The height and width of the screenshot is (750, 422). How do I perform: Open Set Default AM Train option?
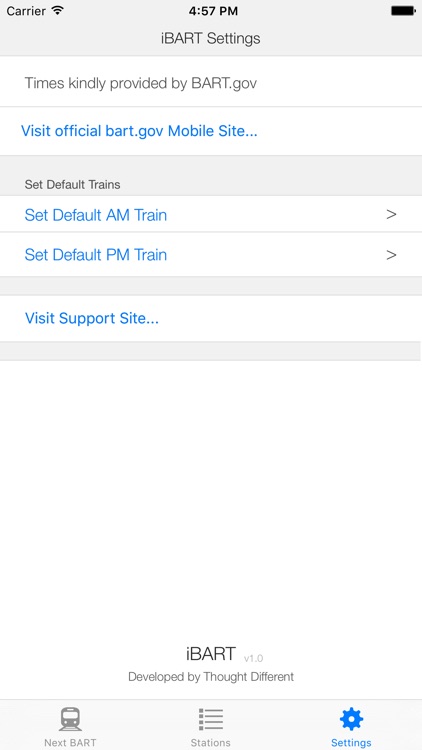tap(211, 214)
